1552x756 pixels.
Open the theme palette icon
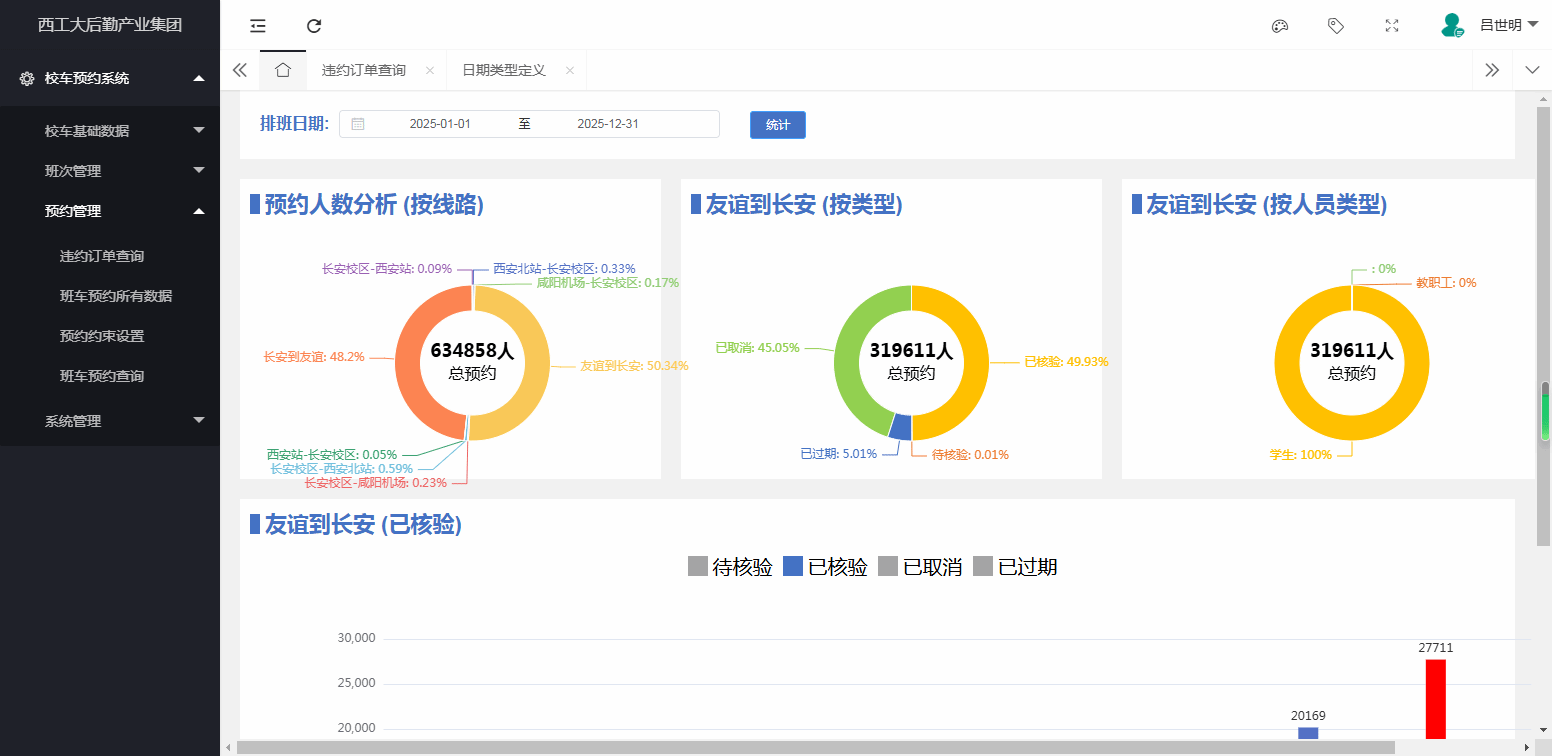click(x=1279, y=26)
